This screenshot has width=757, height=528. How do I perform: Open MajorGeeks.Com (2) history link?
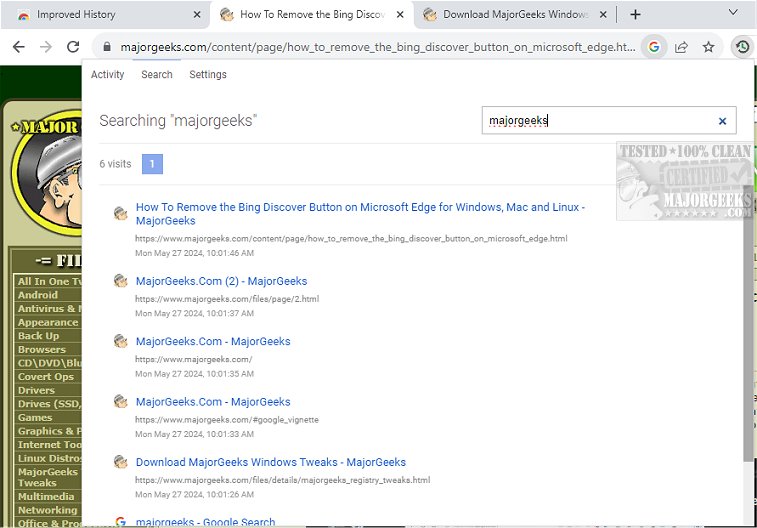coord(221,281)
